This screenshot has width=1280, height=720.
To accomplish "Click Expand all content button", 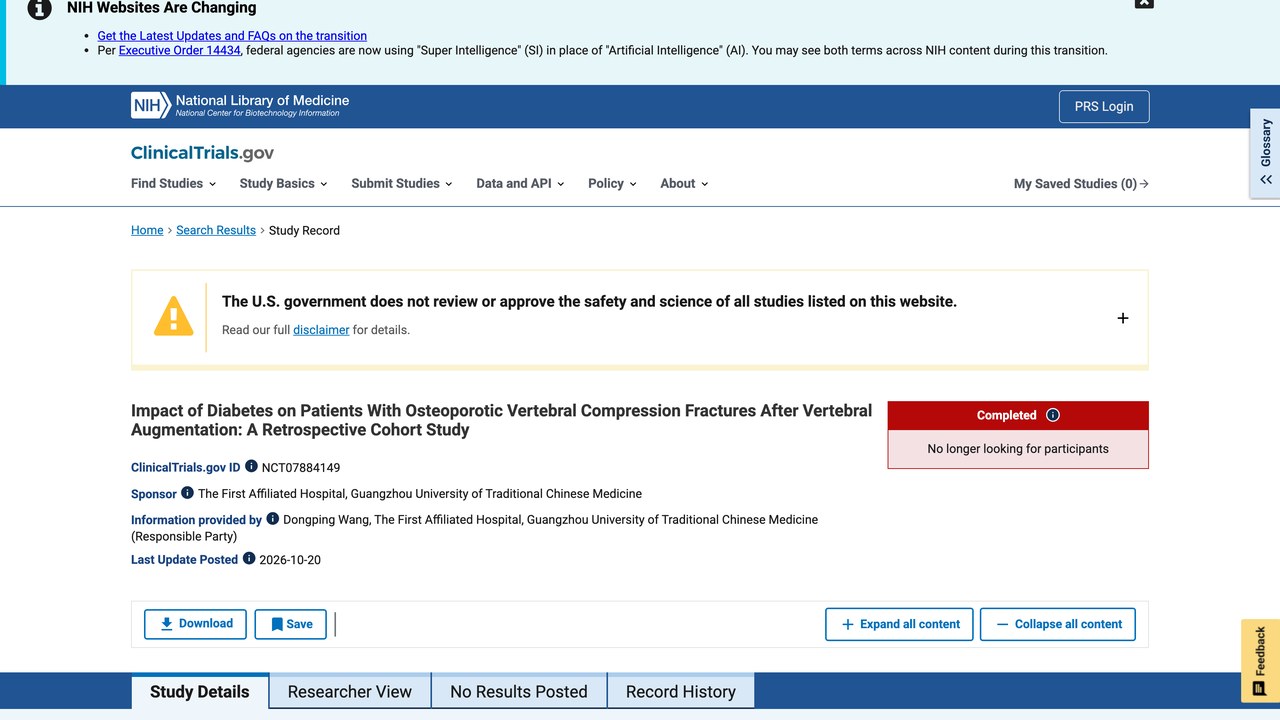I will [899, 624].
